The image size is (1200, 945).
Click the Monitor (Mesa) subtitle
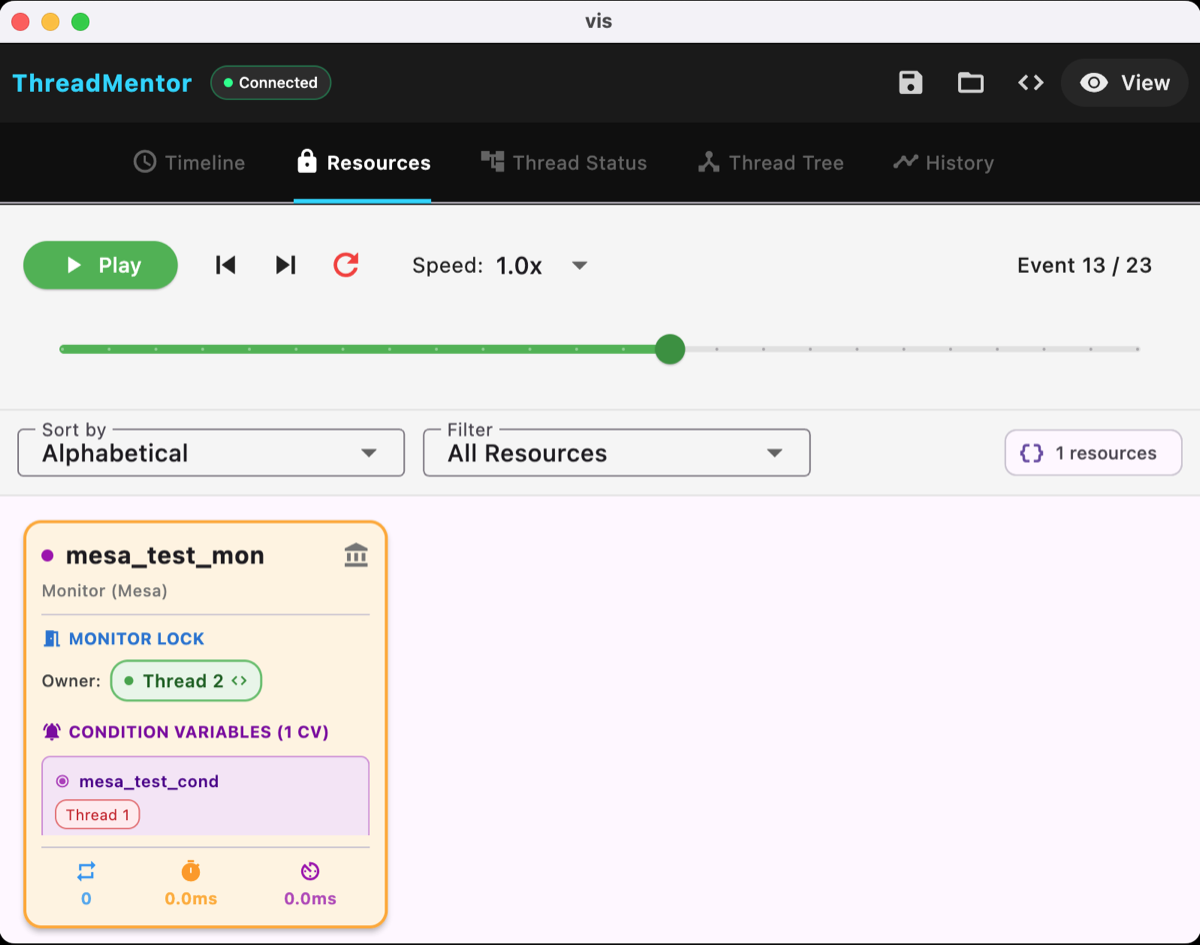(105, 591)
